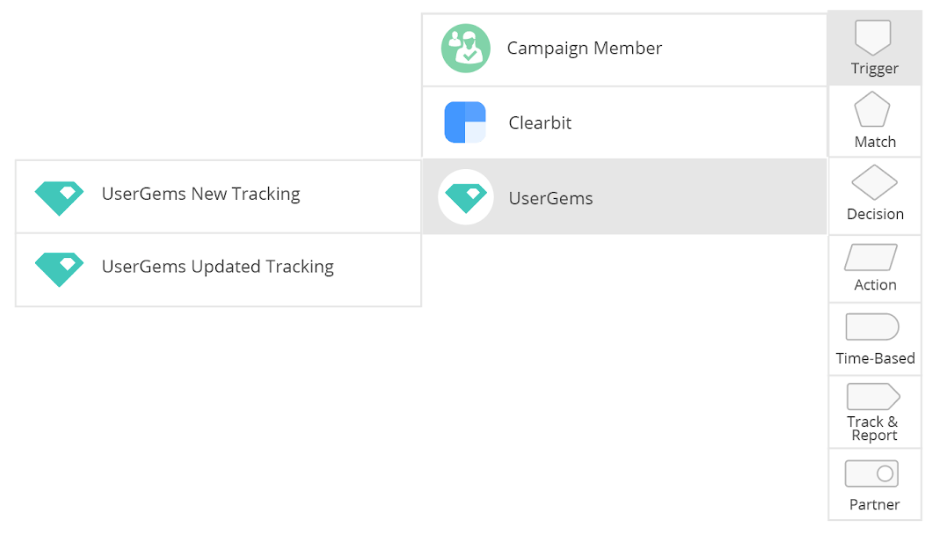Select the Action parallelogram icon

[x=871, y=257]
